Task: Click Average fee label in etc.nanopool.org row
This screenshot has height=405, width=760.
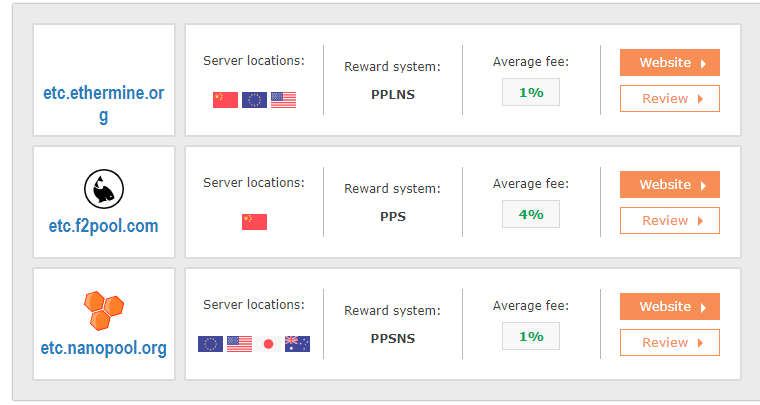Action: point(531,306)
